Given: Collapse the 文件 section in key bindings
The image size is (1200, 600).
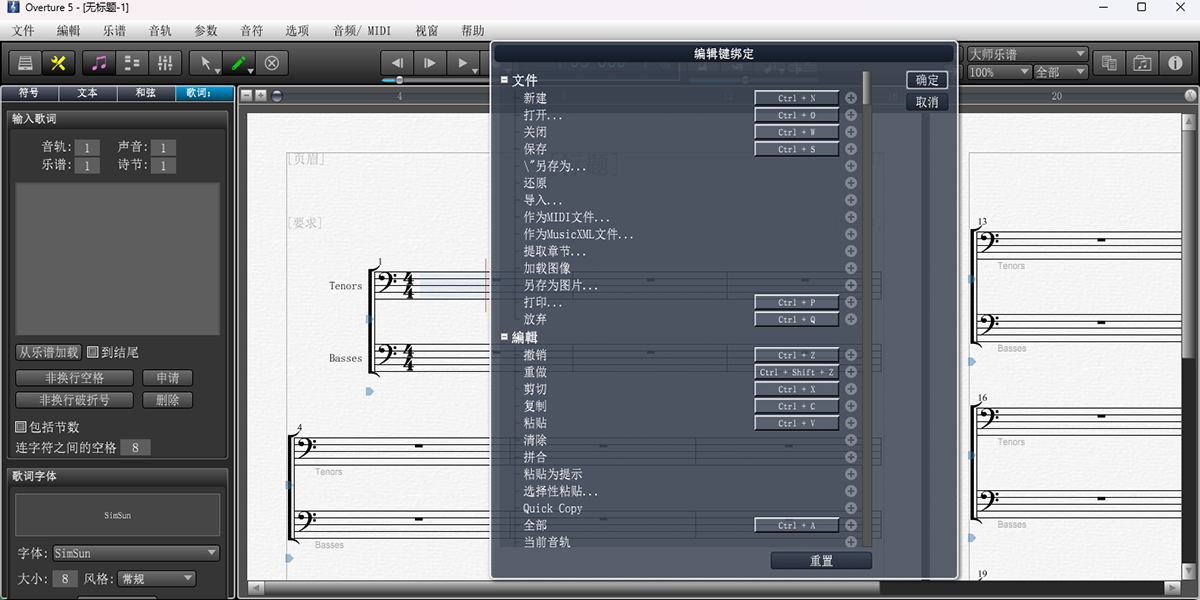Looking at the screenshot, I should point(505,80).
